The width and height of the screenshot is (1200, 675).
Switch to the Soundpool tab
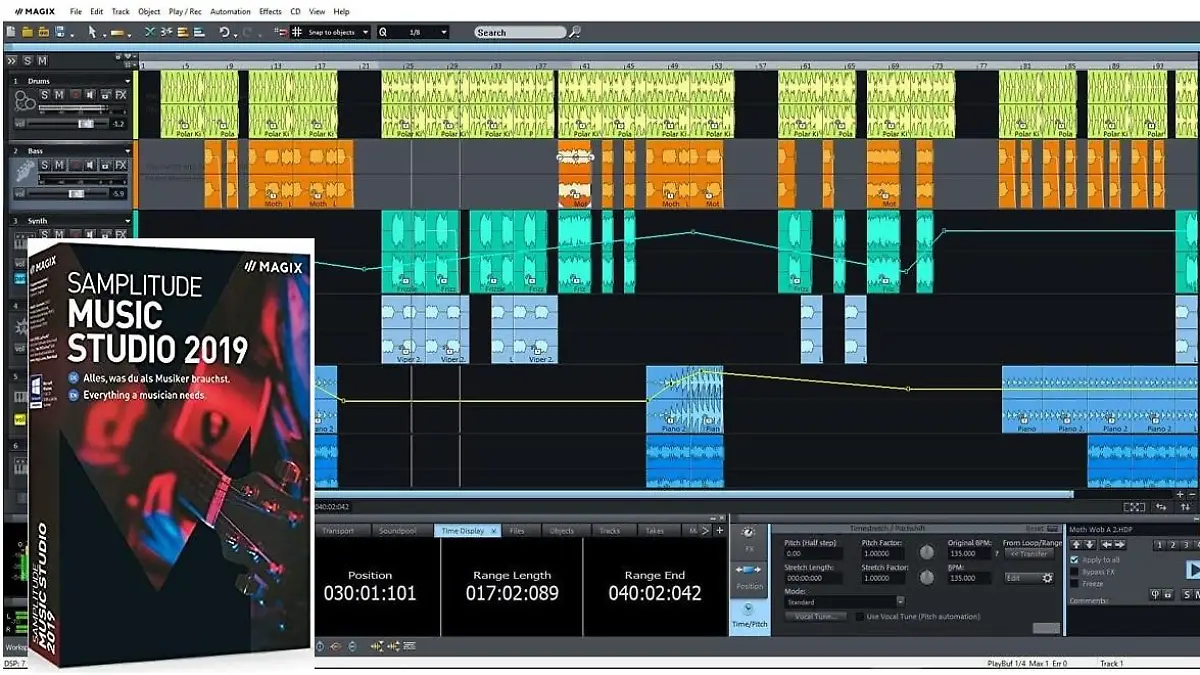pyautogui.click(x=397, y=531)
